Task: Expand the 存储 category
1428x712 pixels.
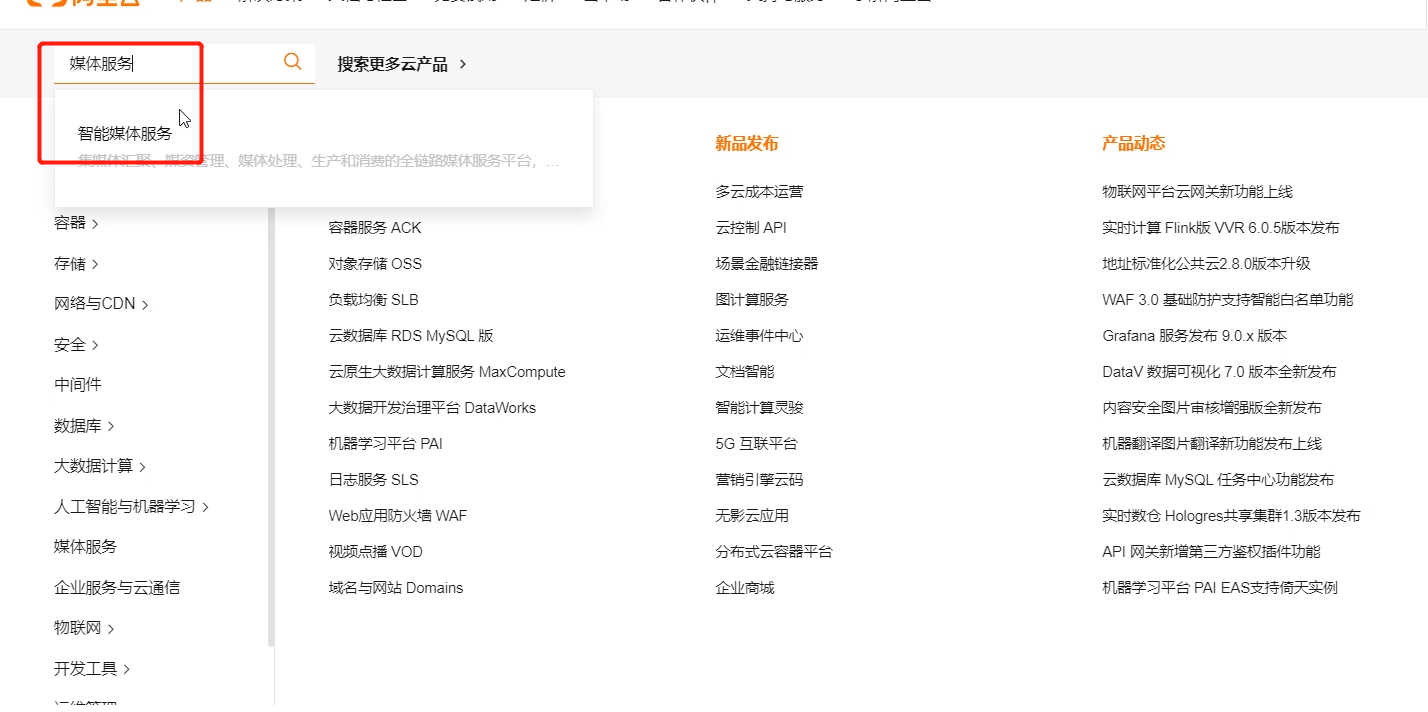Action: tap(76, 264)
